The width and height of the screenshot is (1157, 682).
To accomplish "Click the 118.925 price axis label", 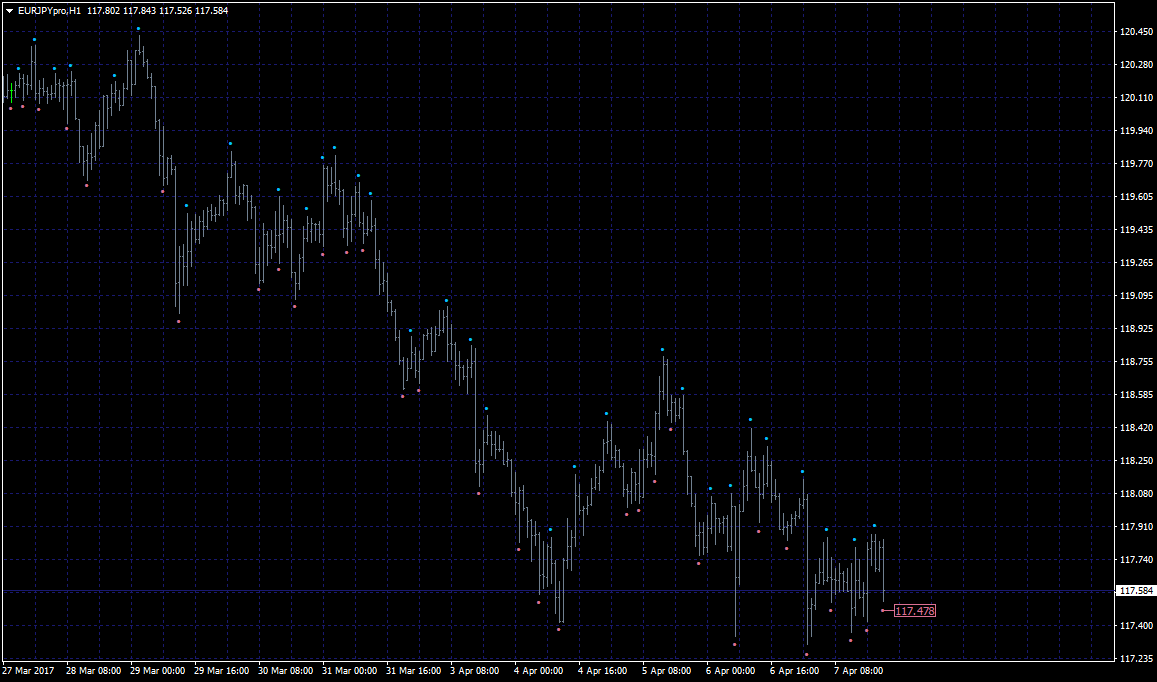I will [x=1136, y=328].
